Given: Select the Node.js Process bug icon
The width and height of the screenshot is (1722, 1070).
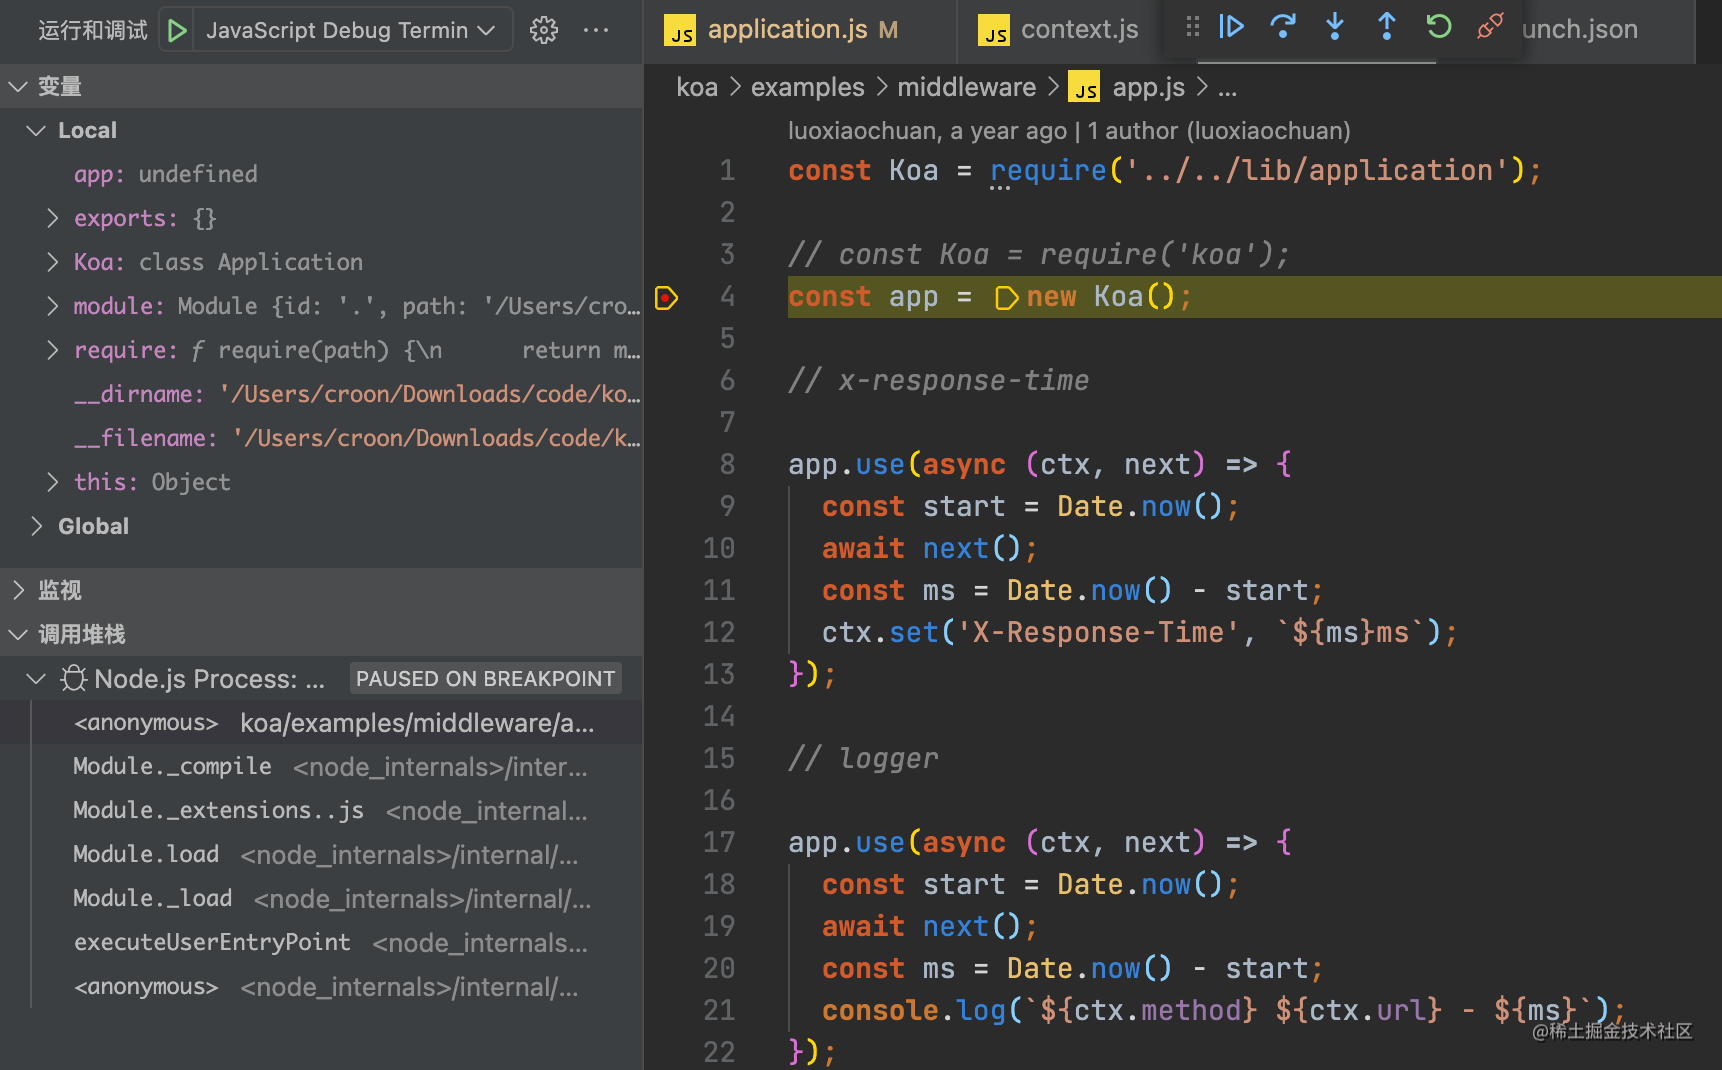Looking at the screenshot, I should pyautogui.click(x=73, y=679).
